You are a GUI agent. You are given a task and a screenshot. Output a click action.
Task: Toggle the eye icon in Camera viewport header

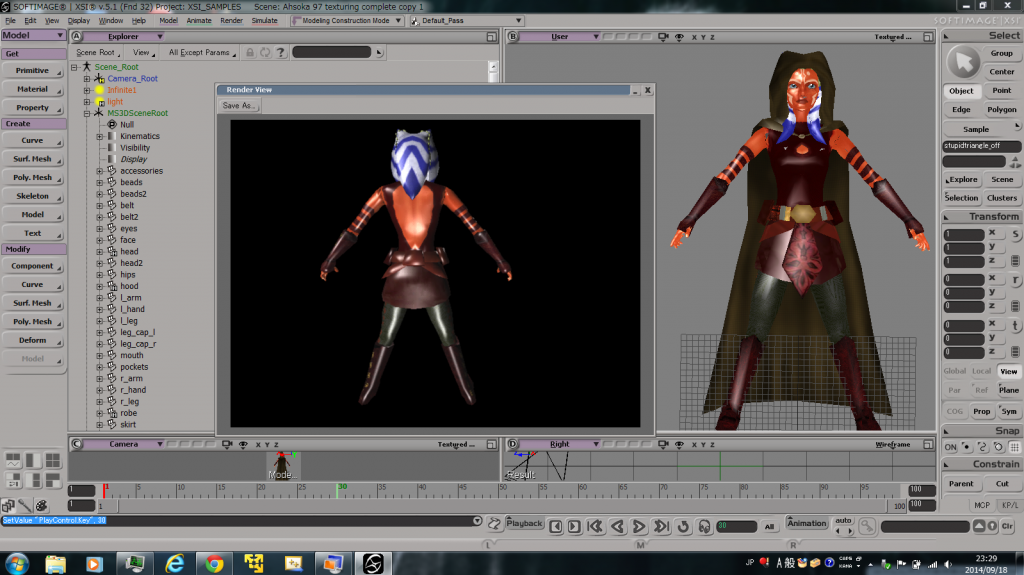coord(243,444)
